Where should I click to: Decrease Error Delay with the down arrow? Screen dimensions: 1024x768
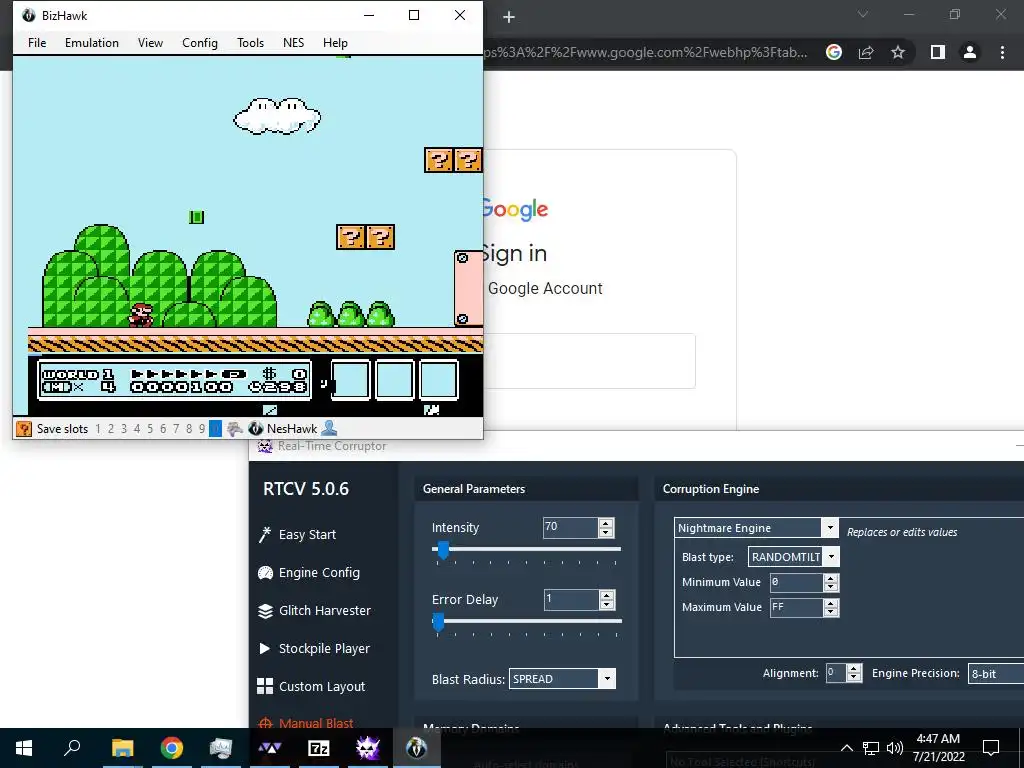point(607,604)
